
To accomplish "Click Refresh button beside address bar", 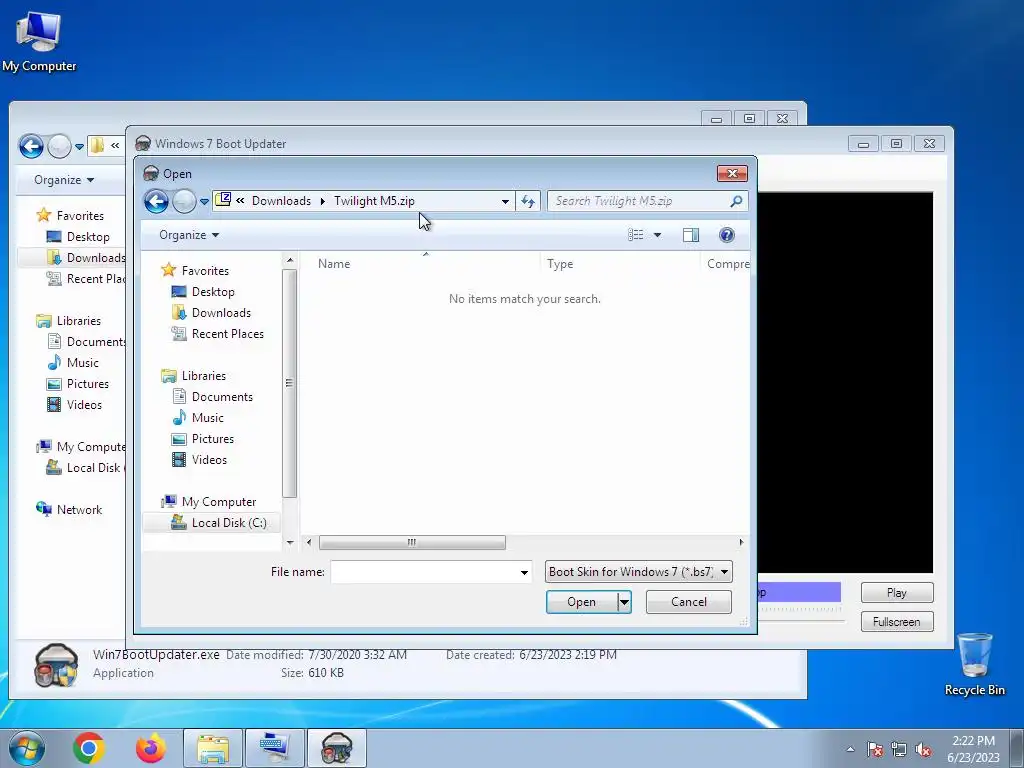I will (528, 201).
